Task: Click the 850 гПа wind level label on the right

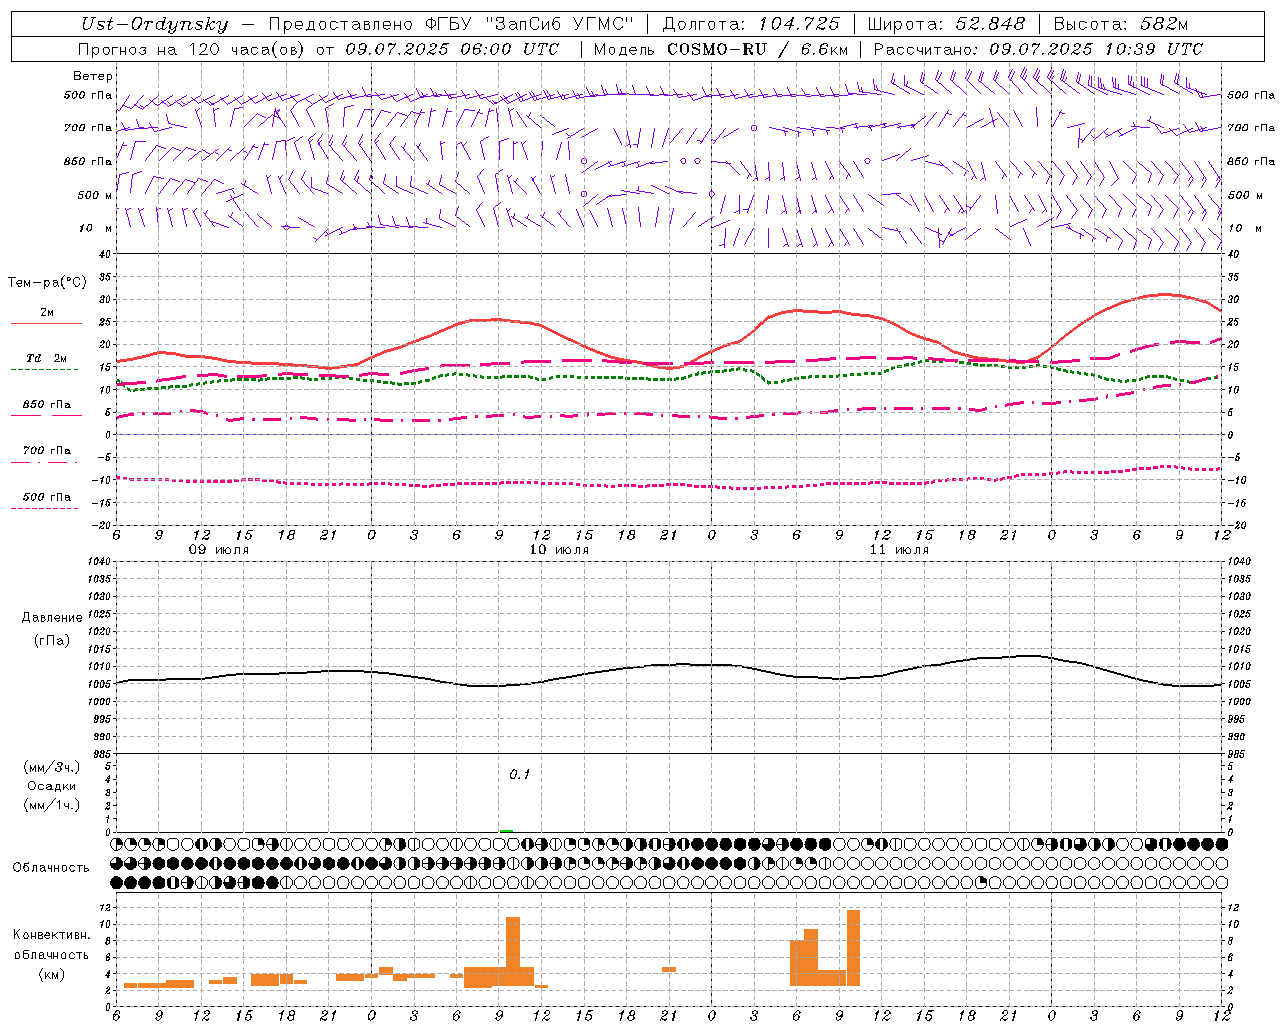Action: coord(1251,162)
